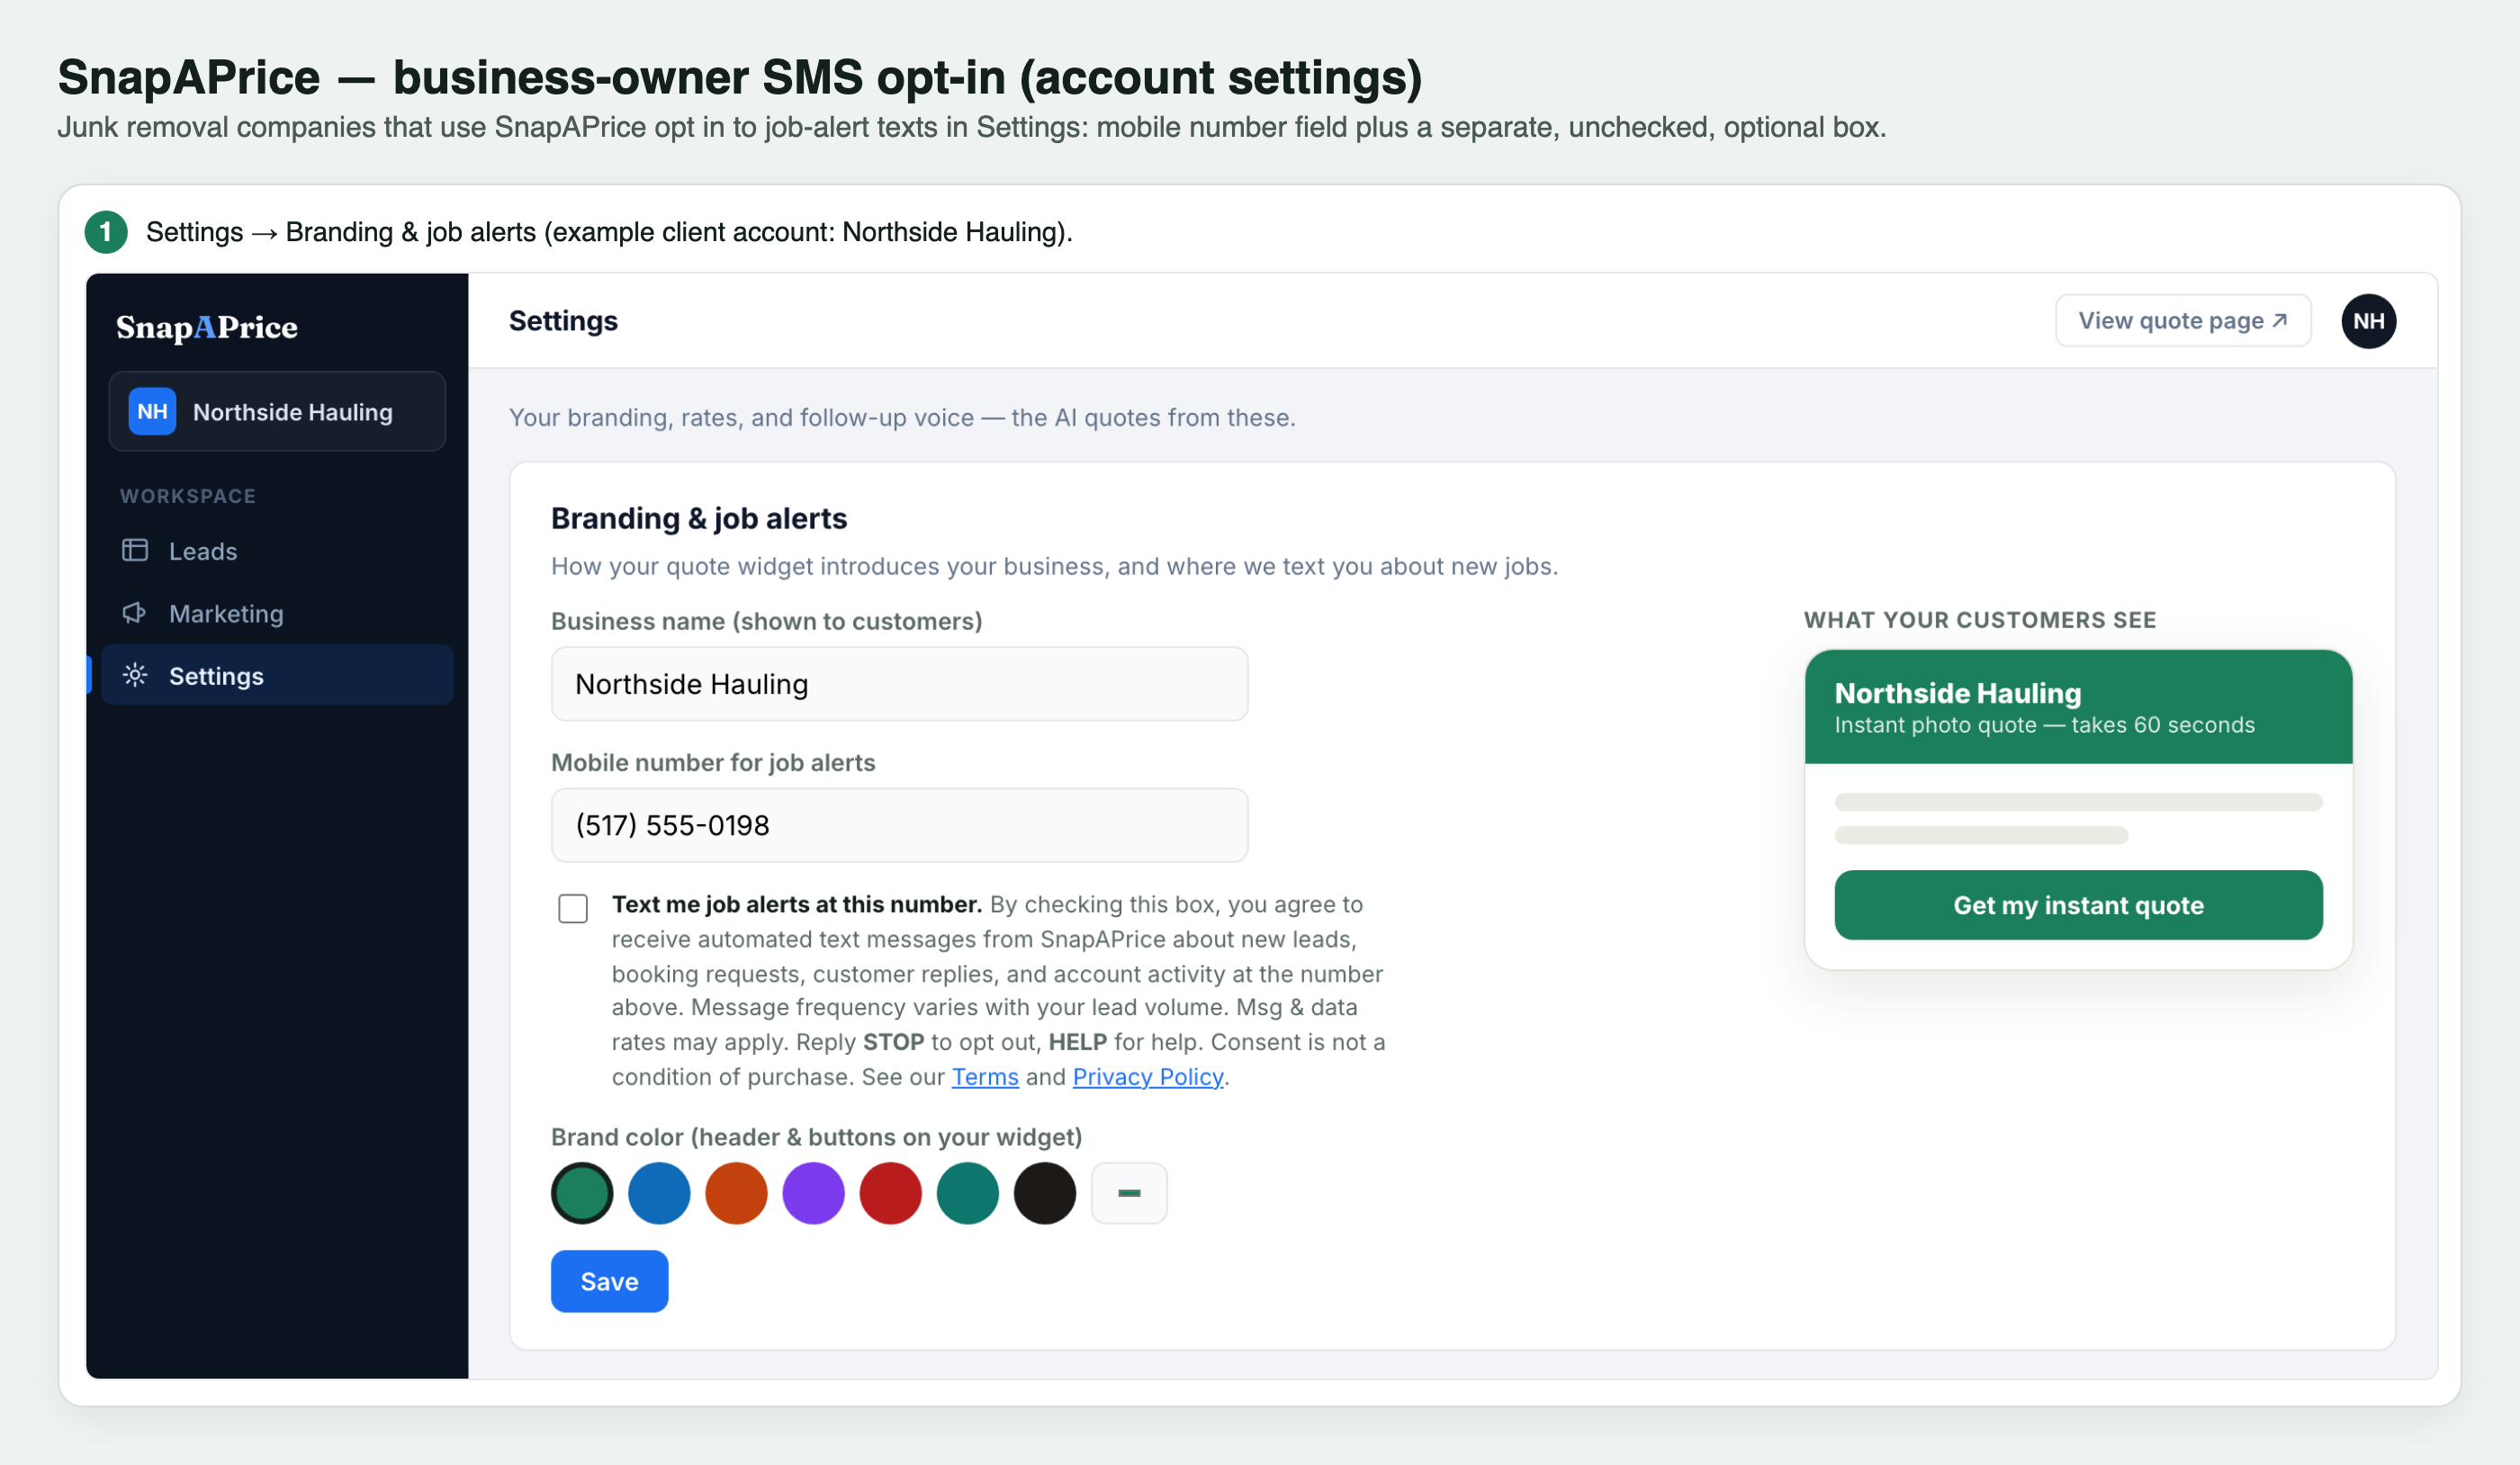Click the Business name input field

(x=899, y=684)
